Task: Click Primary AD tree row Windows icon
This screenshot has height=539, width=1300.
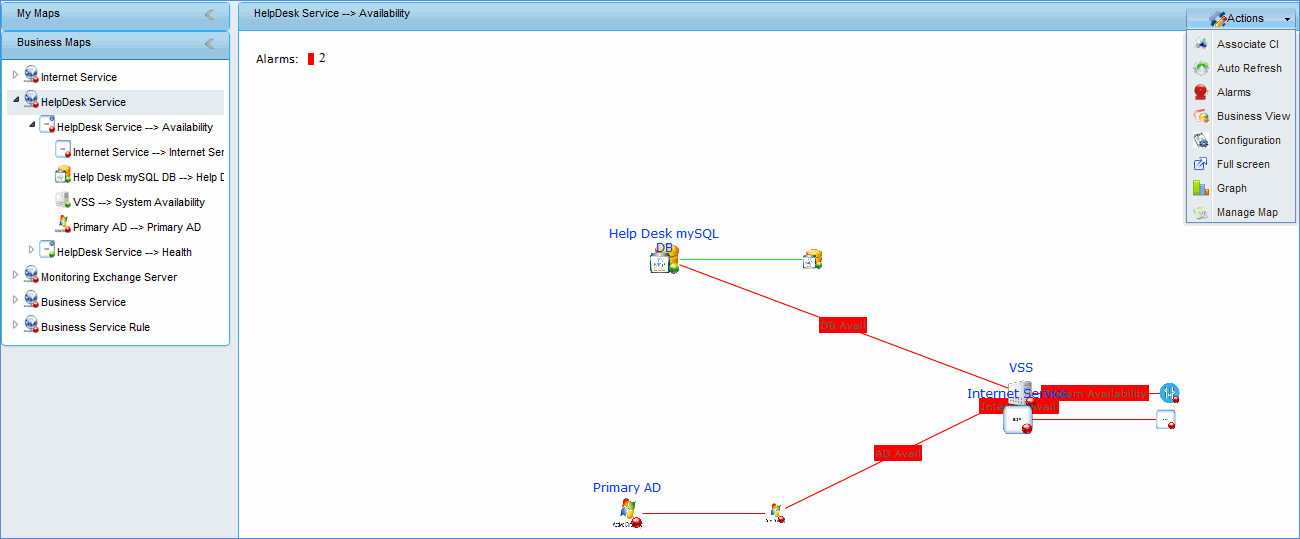Action: [x=63, y=225]
